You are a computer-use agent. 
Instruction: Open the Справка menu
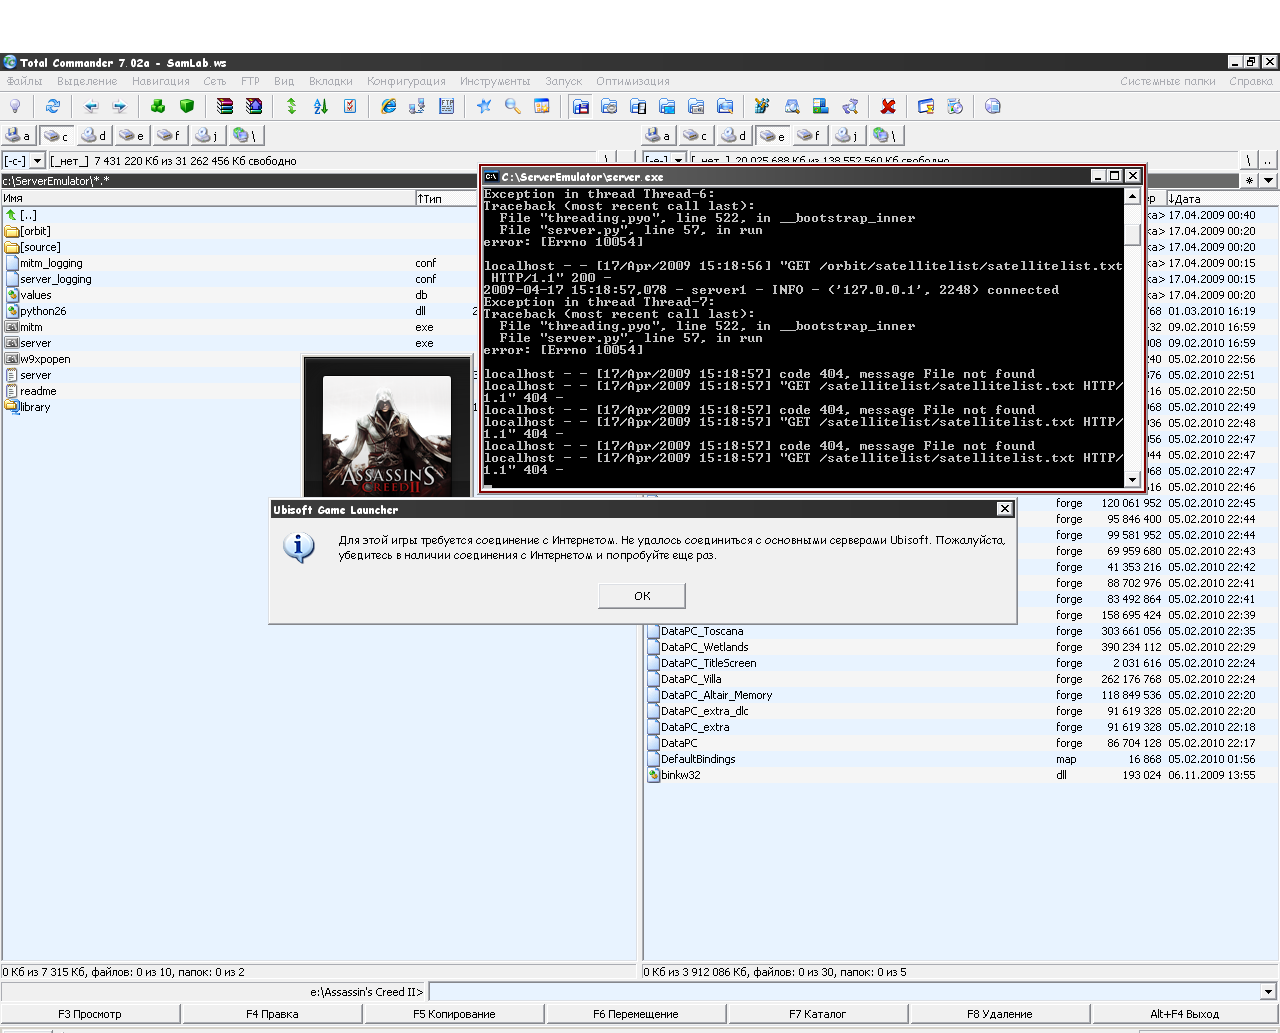point(1251,81)
